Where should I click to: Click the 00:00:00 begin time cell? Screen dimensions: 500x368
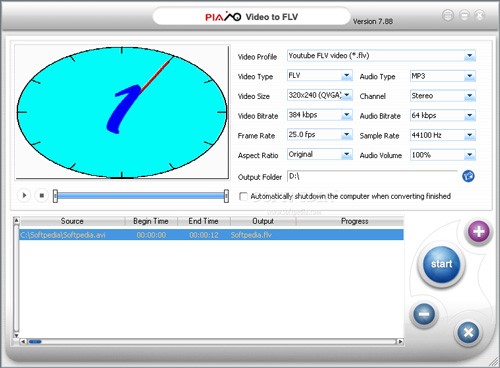click(151, 235)
